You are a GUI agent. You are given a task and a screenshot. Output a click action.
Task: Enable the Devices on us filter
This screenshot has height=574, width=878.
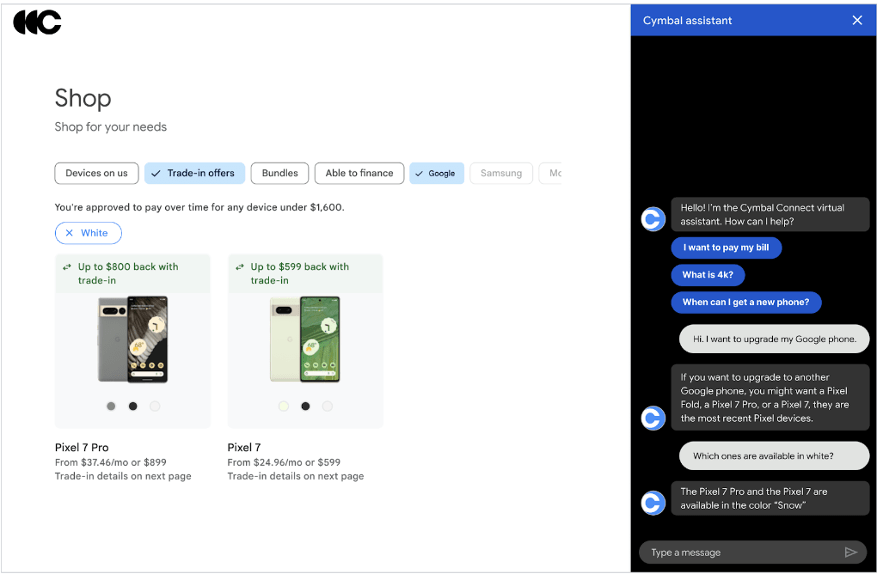[96, 173]
